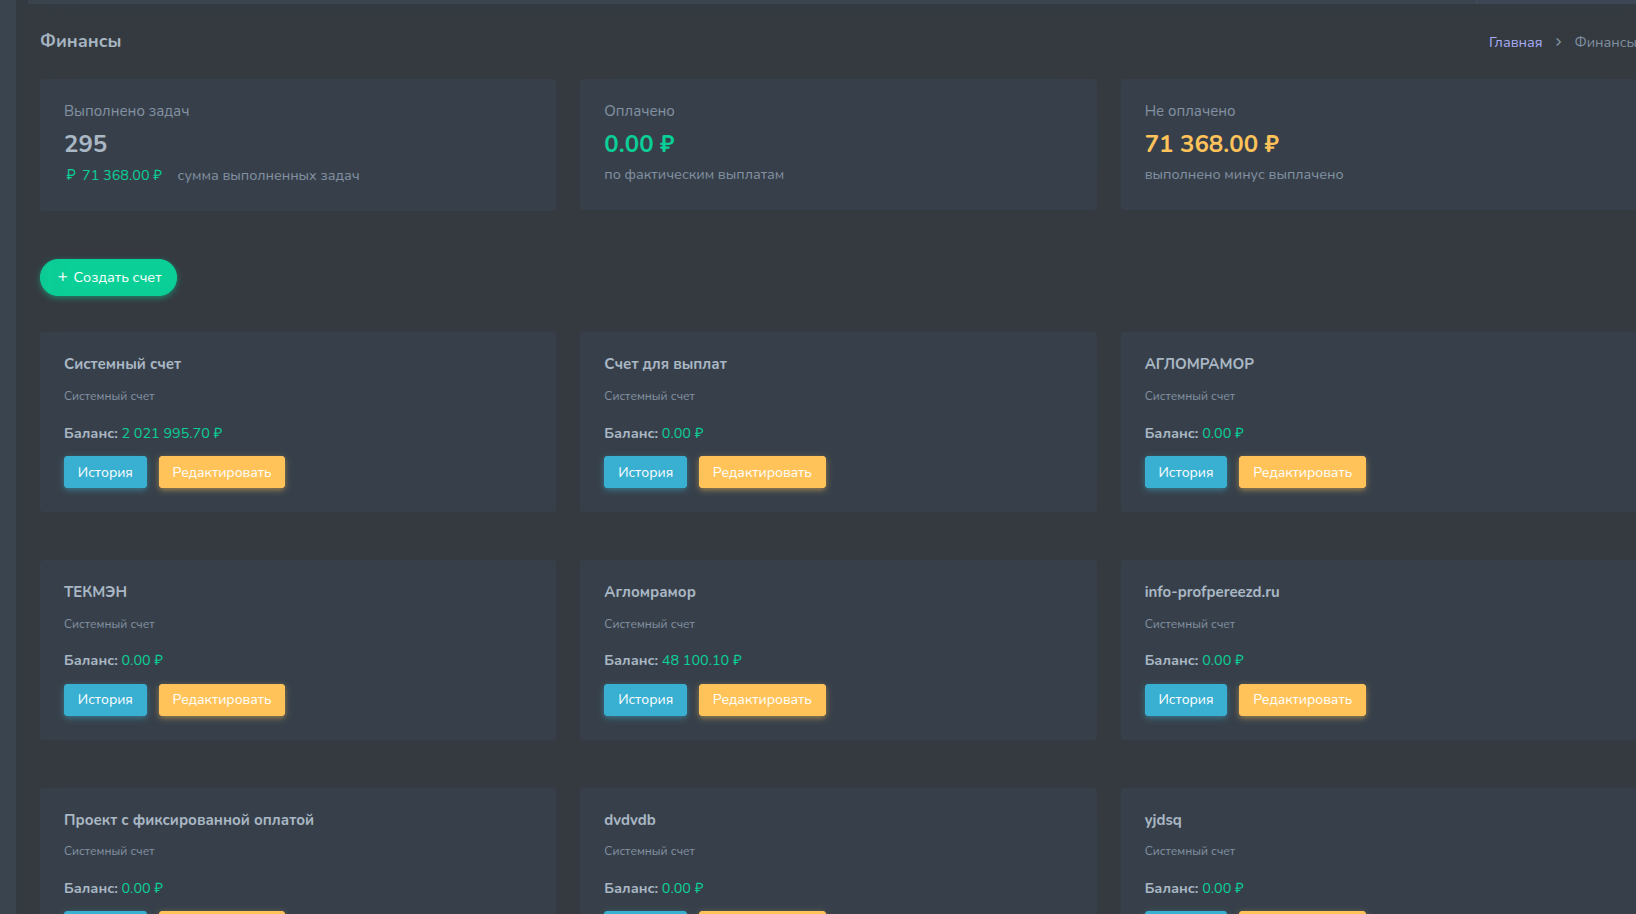Click the Не оплачено label
The width and height of the screenshot is (1636, 914).
click(1190, 111)
